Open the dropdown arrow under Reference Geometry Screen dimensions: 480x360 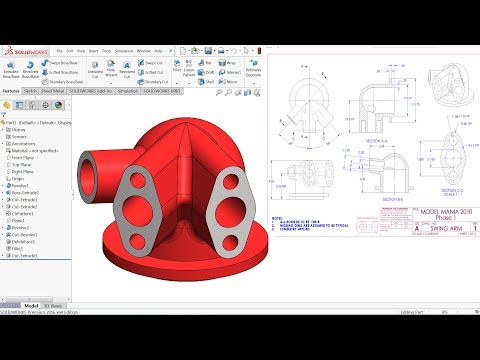[x=253, y=83]
